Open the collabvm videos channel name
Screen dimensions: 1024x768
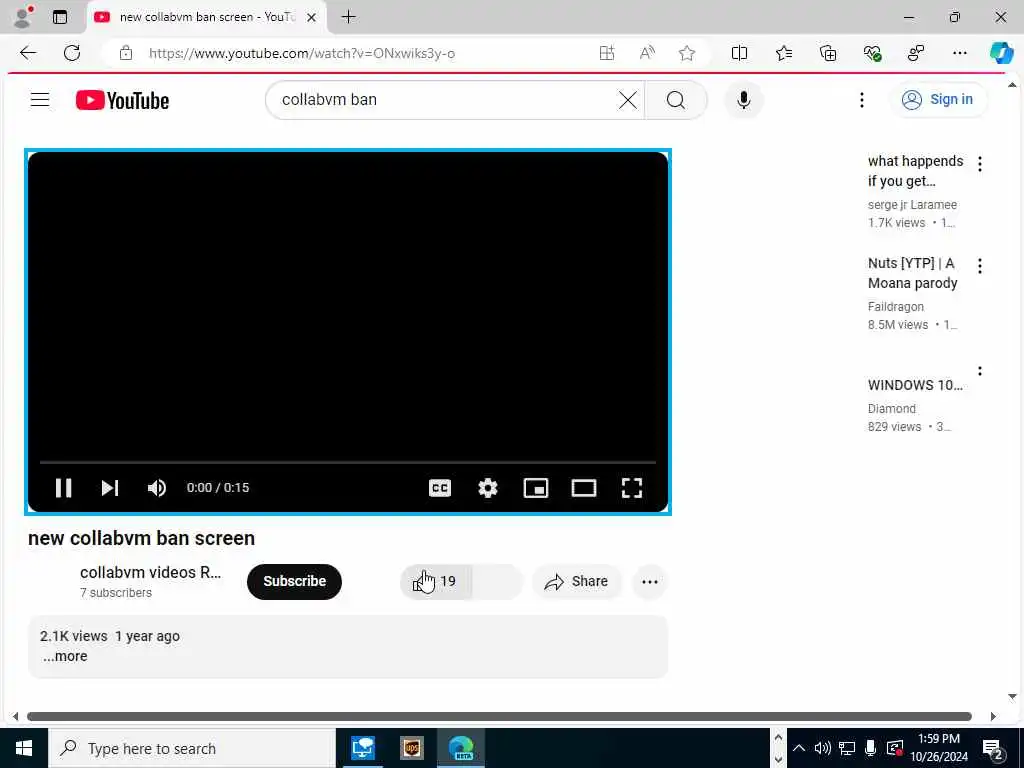[150, 572]
